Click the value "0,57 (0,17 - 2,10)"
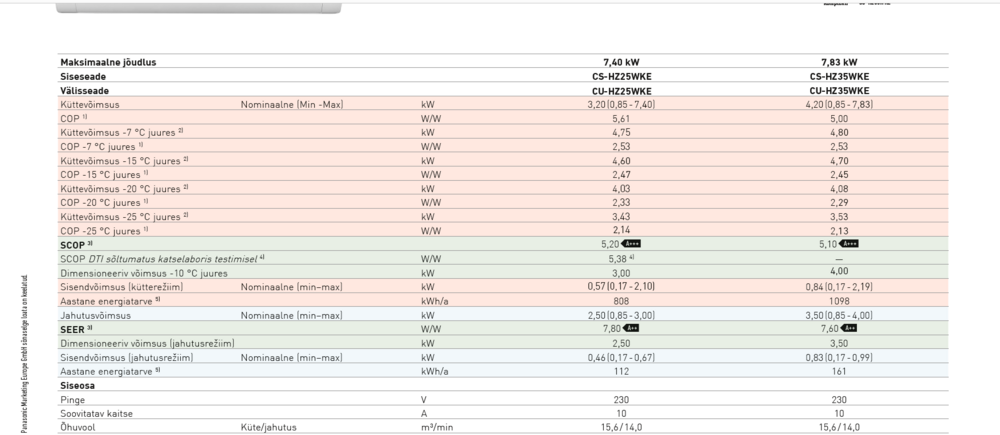This screenshot has width=1000, height=435. [x=621, y=287]
